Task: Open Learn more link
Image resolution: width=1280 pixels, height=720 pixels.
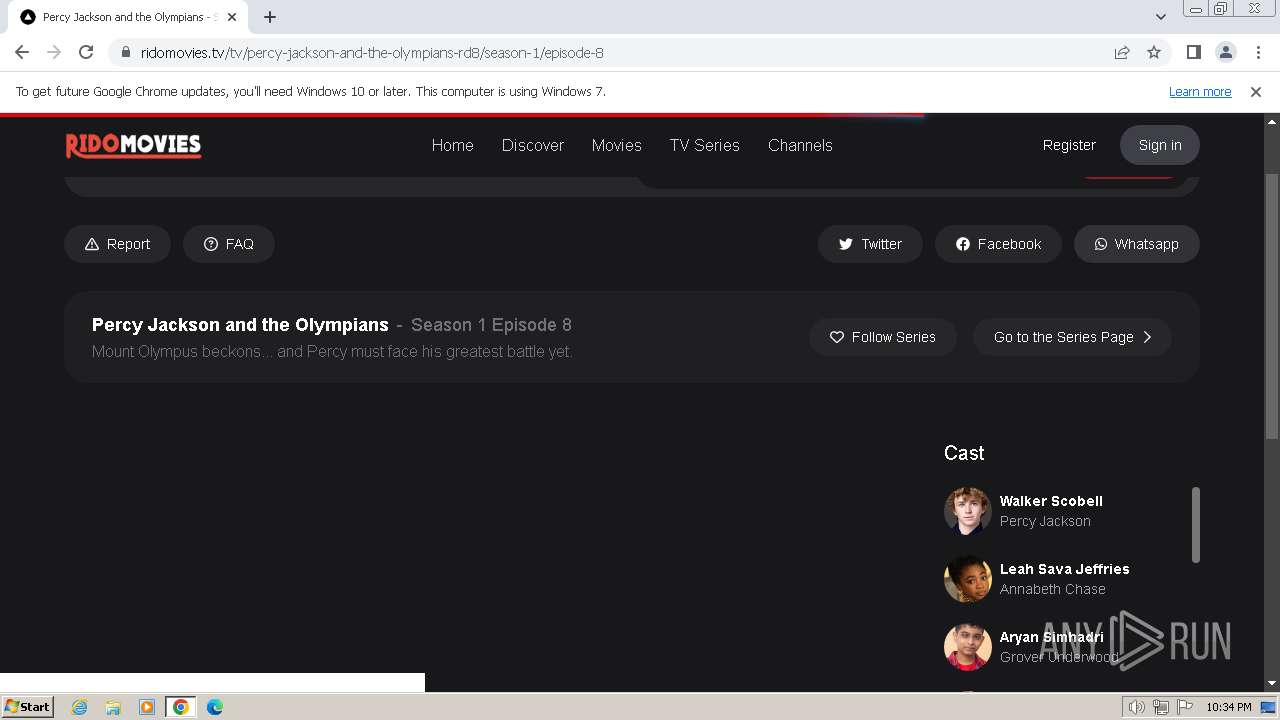Action: point(1200,91)
